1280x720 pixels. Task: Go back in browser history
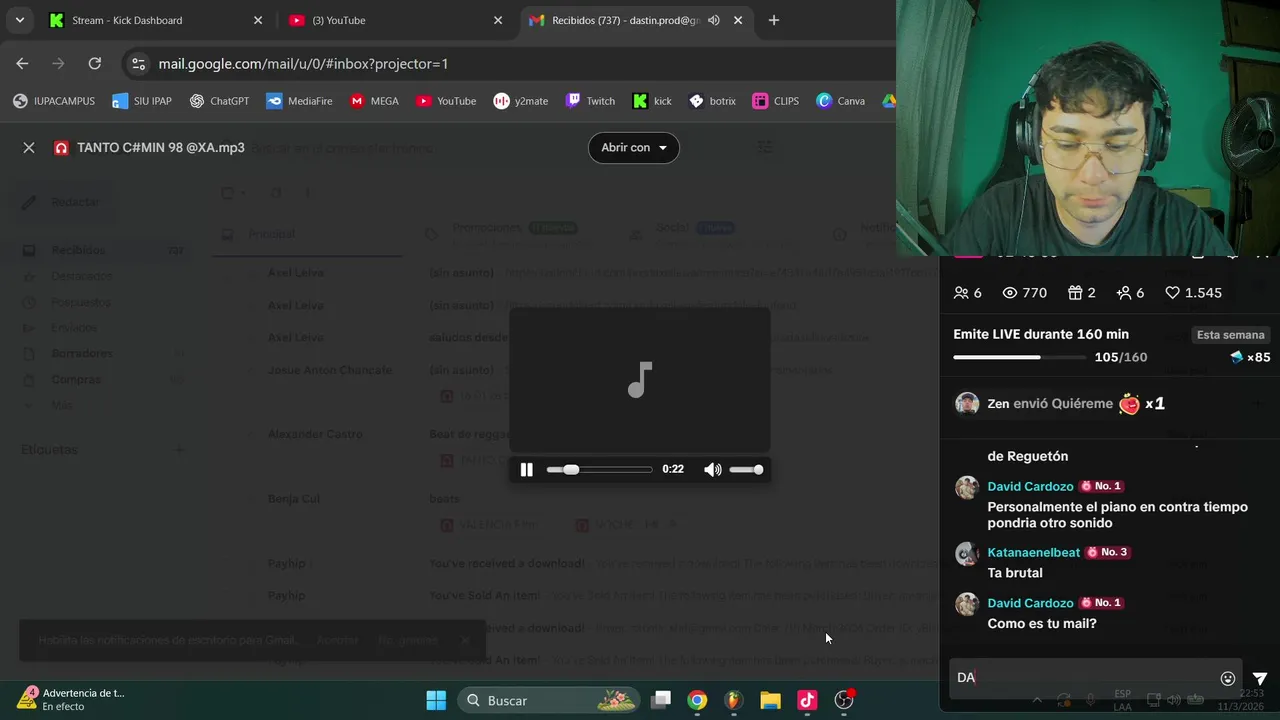coord(22,63)
